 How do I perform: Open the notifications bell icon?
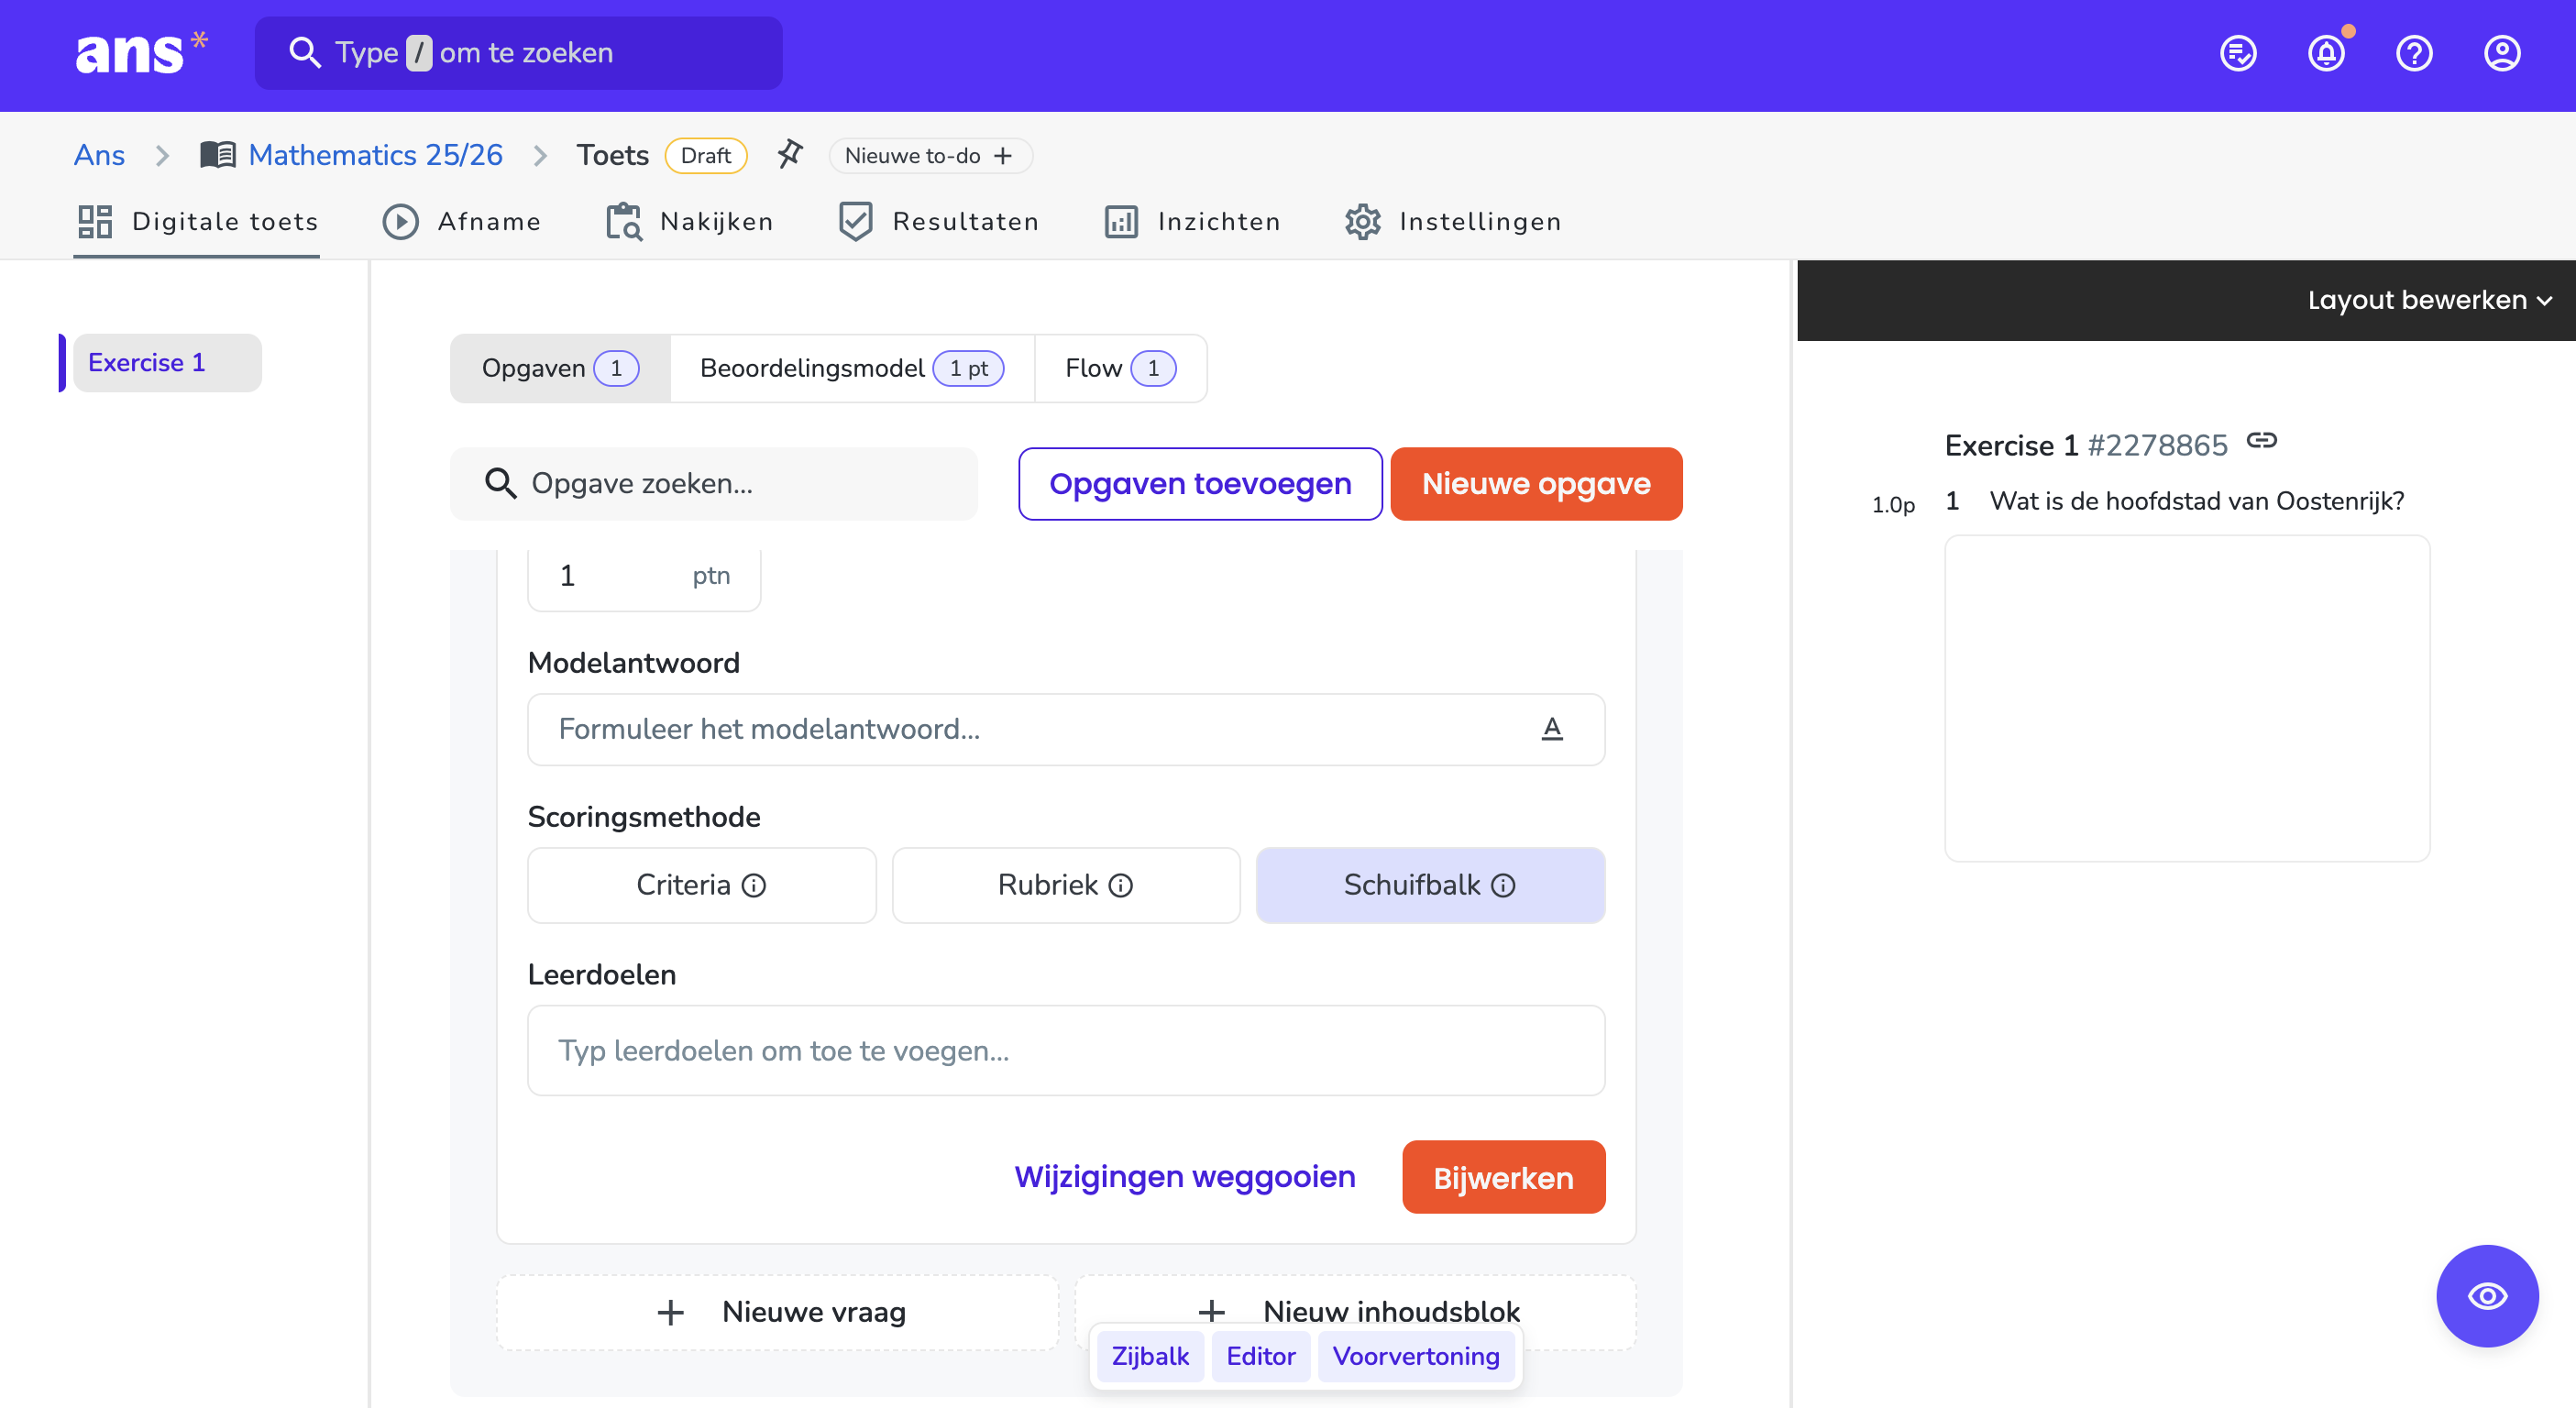(x=2326, y=53)
